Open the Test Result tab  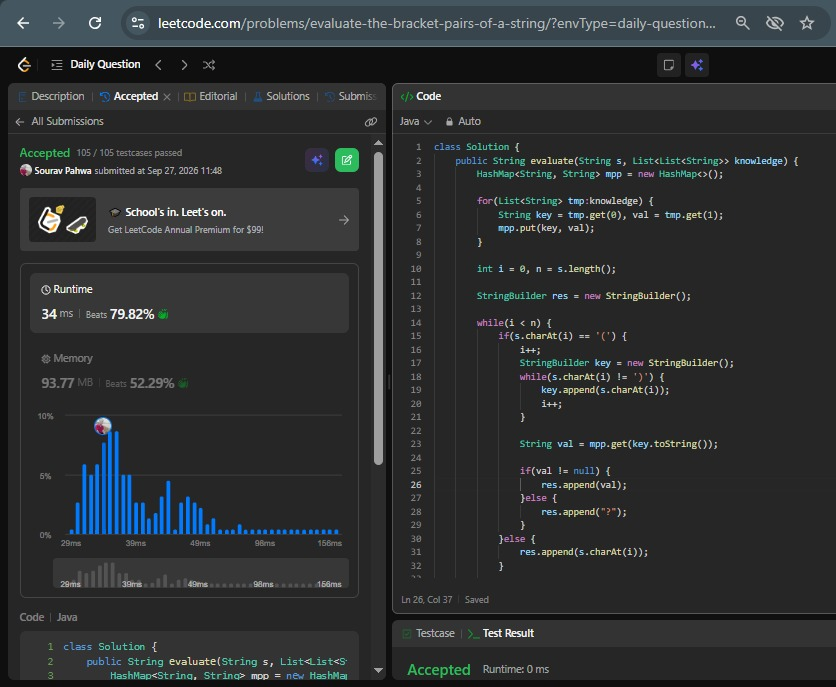point(501,633)
